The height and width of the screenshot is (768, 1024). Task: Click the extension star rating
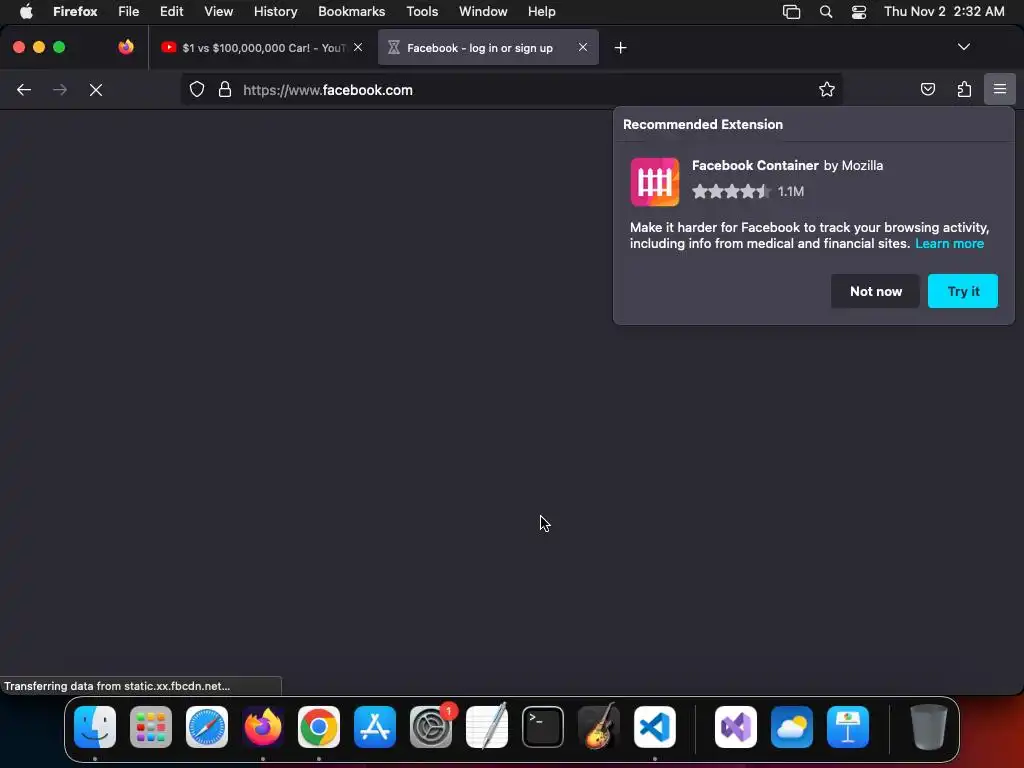(731, 191)
